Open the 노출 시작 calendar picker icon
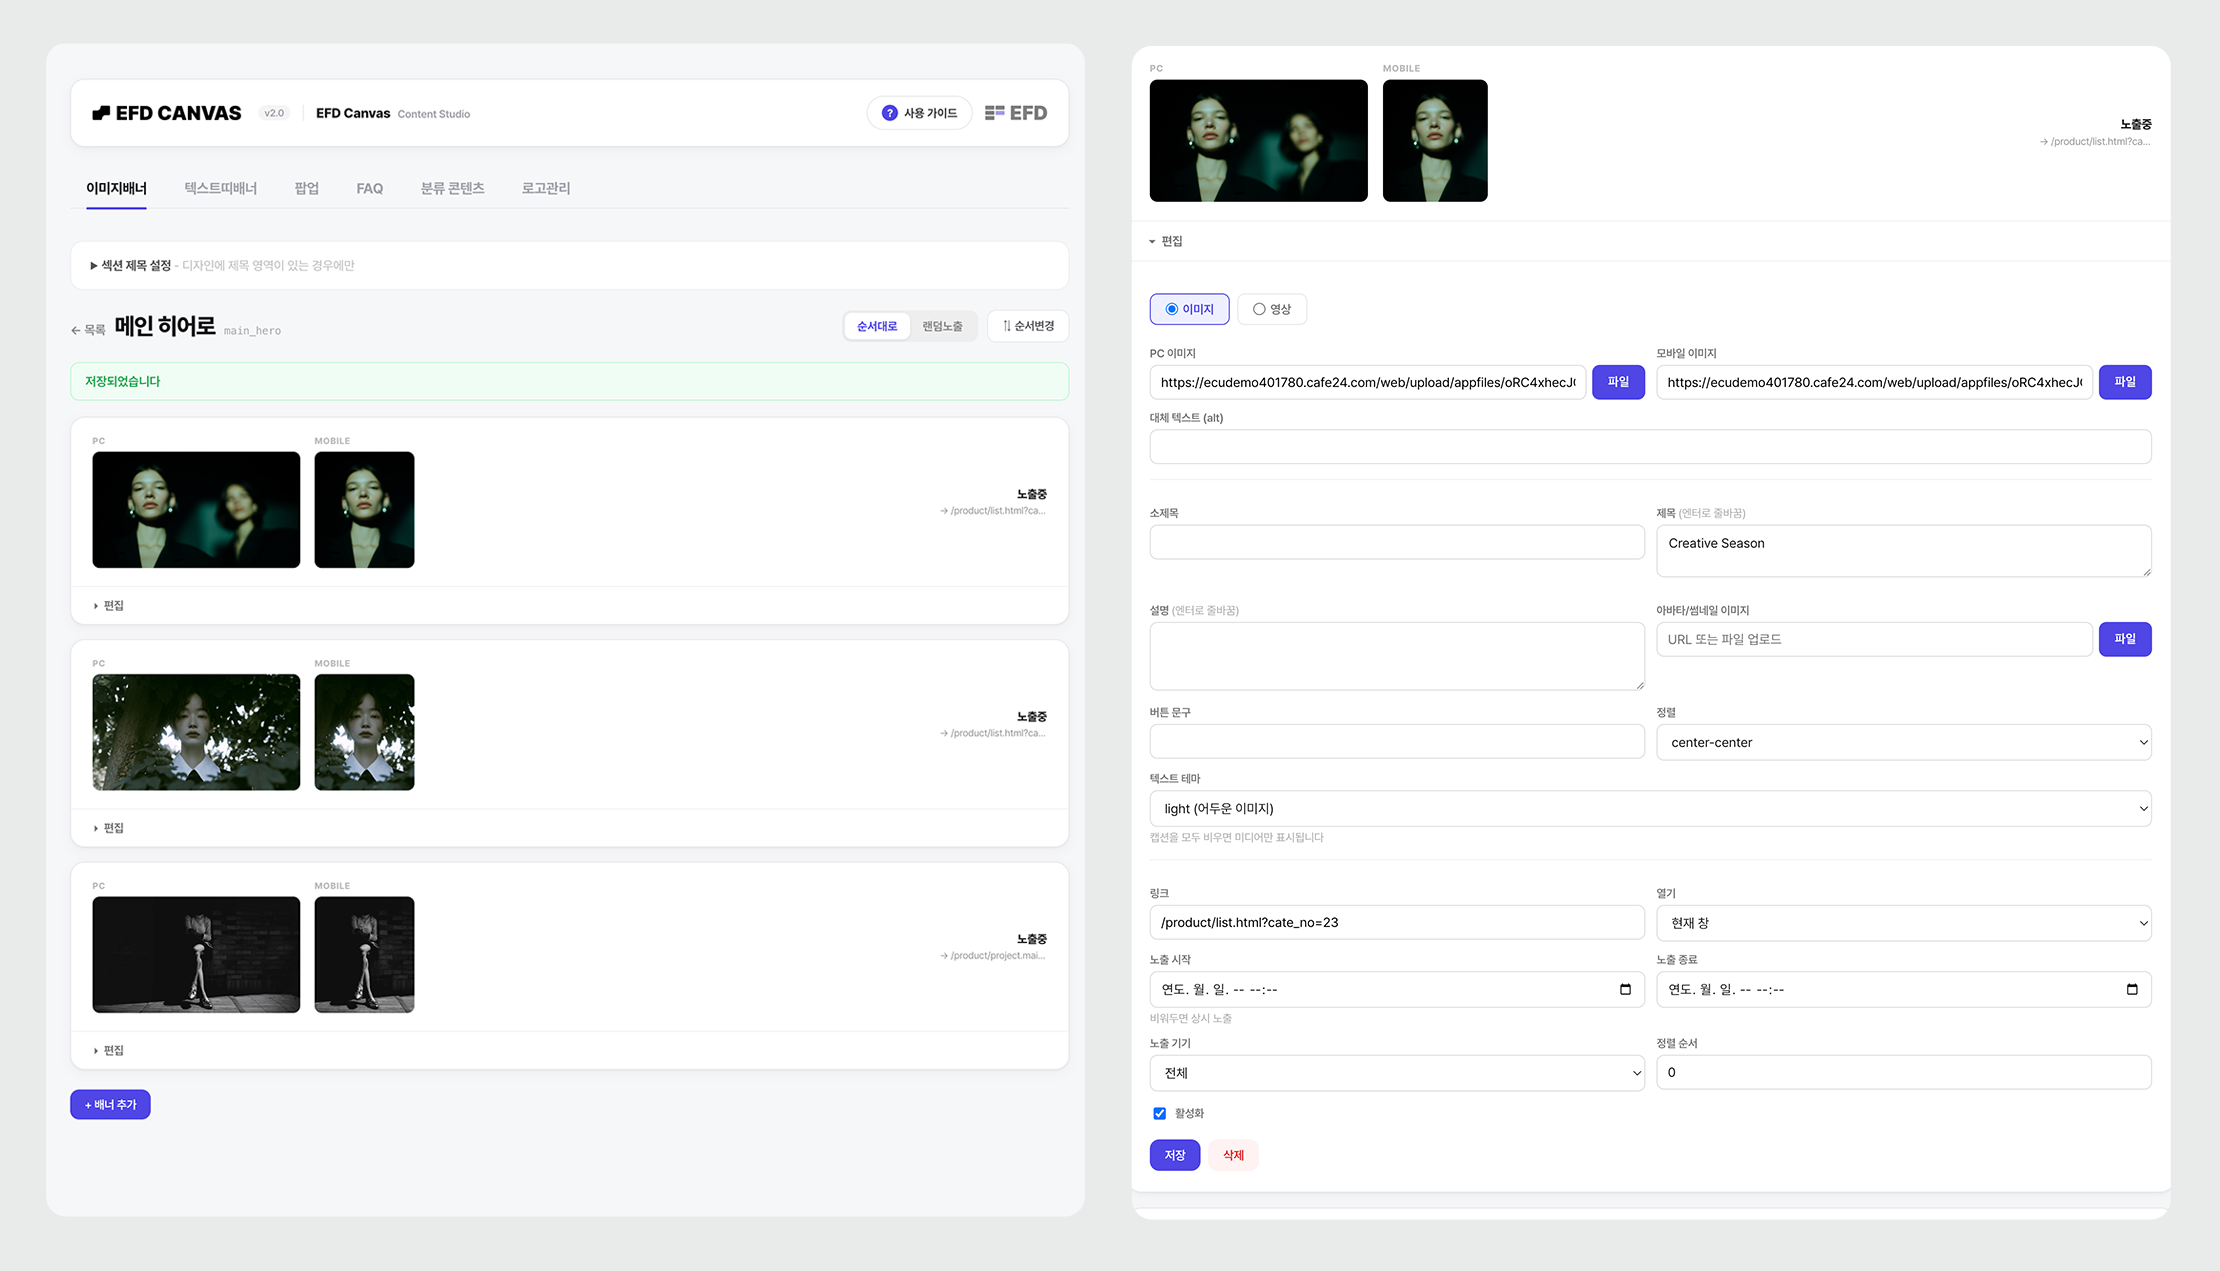2220x1271 pixels. click(x=1625, y=989)
